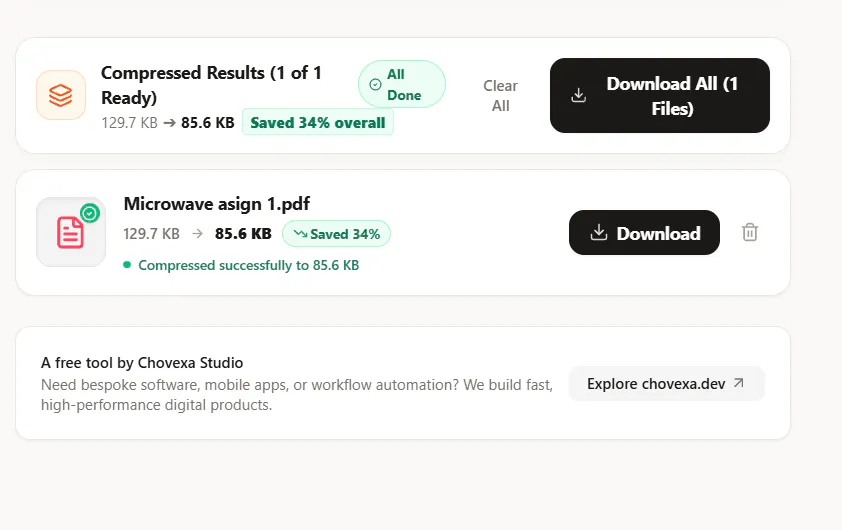842x530 pixels.
Task: Open Explore chovexa.dev link
Action: click(x=666, y=383)
